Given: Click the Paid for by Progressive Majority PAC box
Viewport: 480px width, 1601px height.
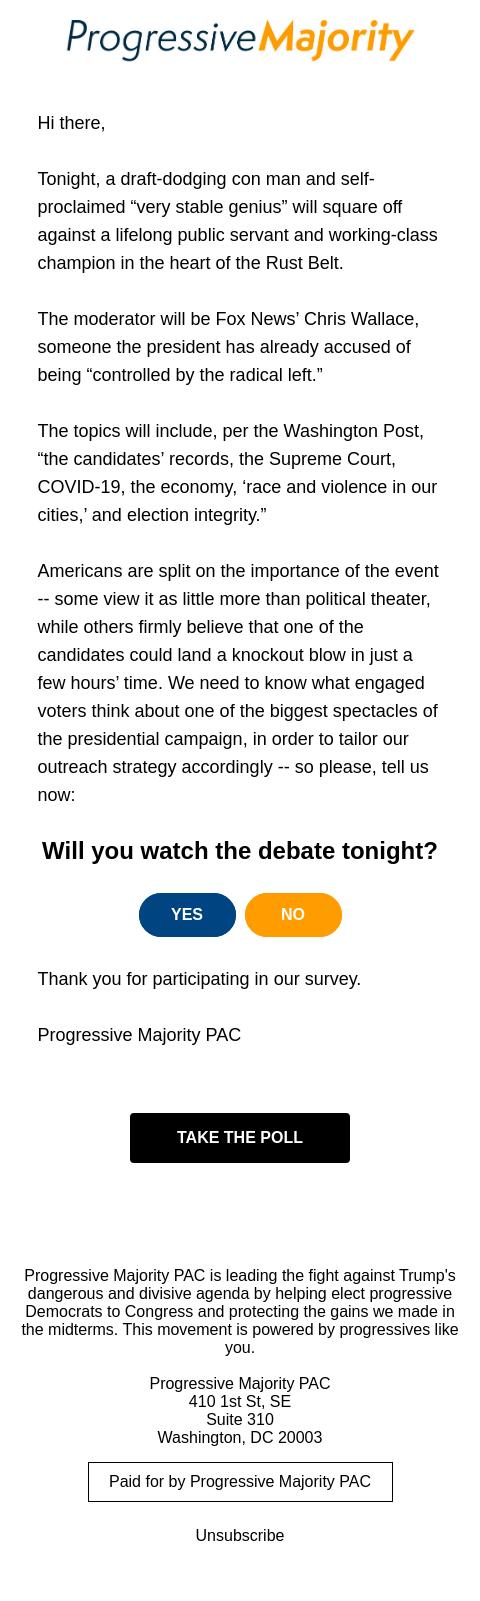Looking at the screenshot, I should [240, 1482].
